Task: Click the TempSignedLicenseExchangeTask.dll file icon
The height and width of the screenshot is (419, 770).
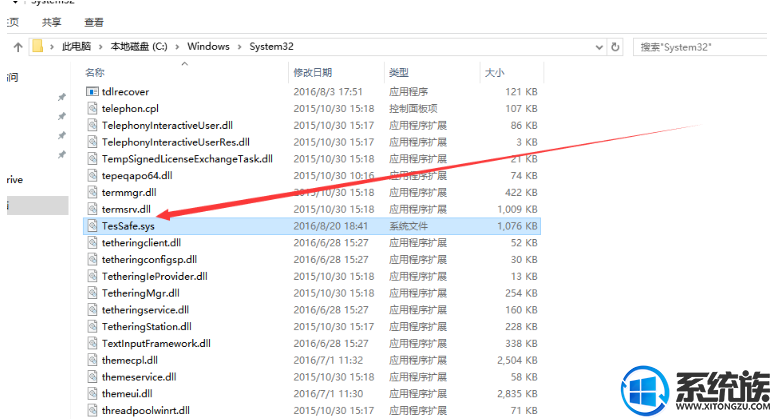Action: click(92, 159)
